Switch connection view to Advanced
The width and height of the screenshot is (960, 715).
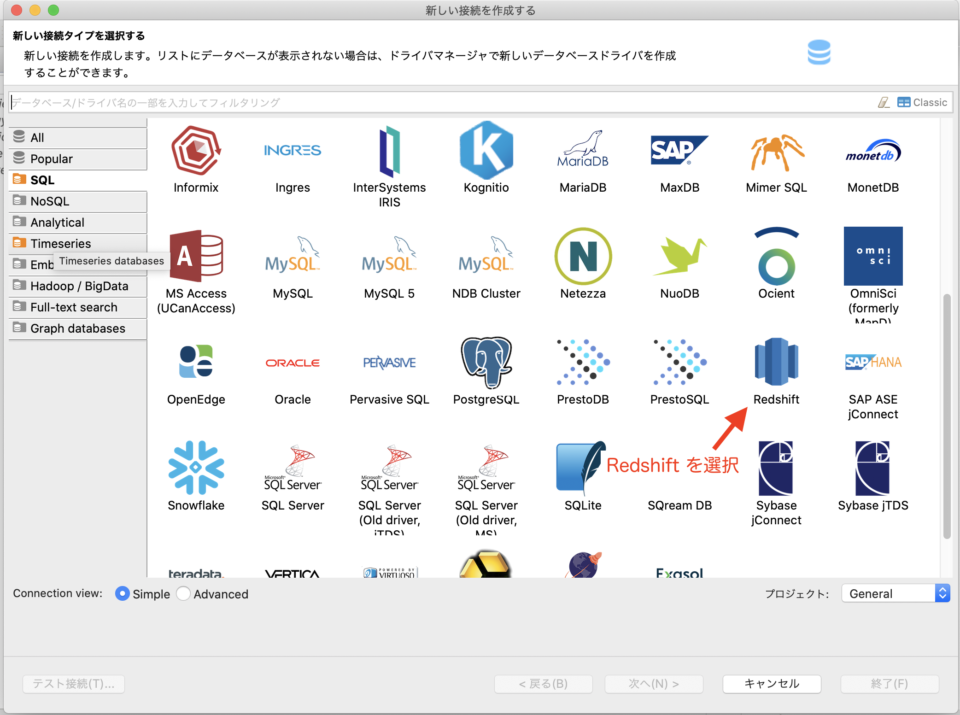point(212,594)
